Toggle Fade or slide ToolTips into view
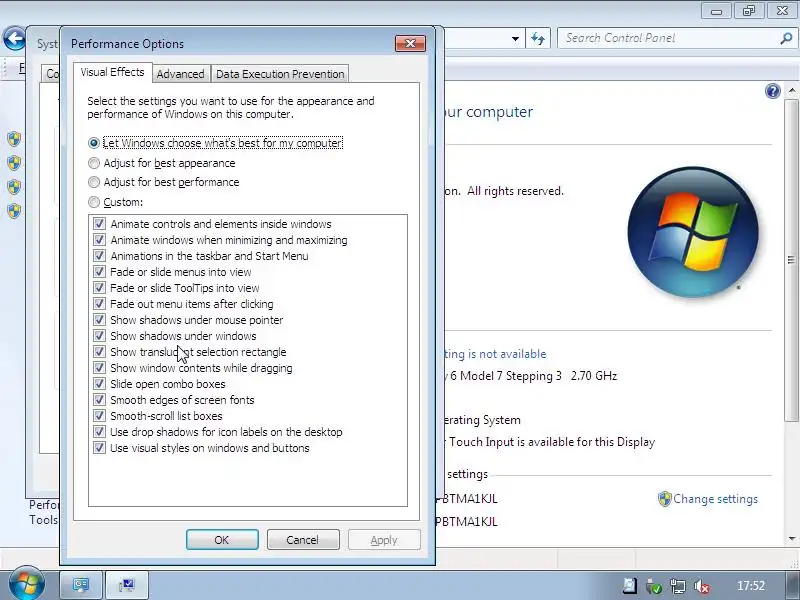This screenshot has height=600, width=800. pyautogui.click(x=99, y=288)
